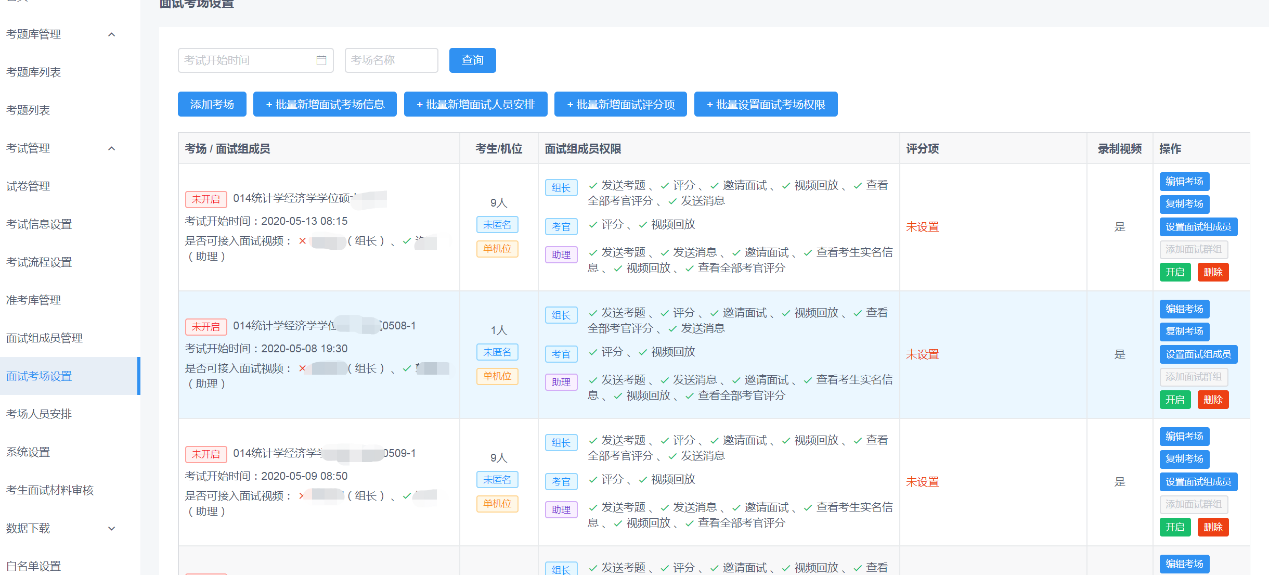
Task: Click the 未开启 tag of the 0509-1 room
Action: [x=206, y=454]
